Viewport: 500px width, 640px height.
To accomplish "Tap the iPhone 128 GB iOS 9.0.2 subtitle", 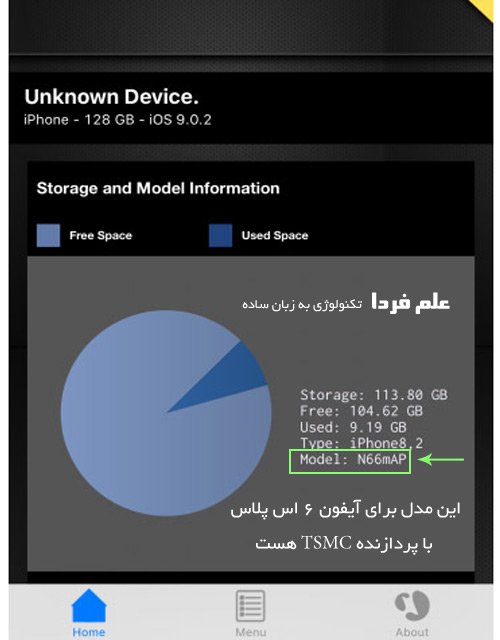I will [x=118, y=120].
